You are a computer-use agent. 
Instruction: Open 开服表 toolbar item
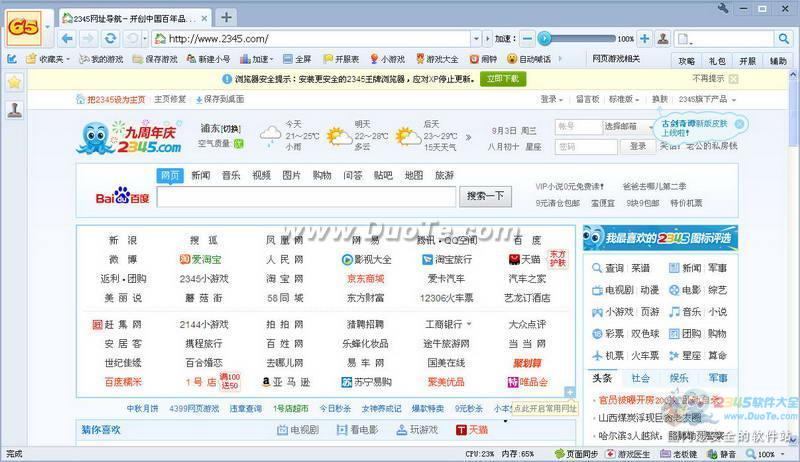341,59
